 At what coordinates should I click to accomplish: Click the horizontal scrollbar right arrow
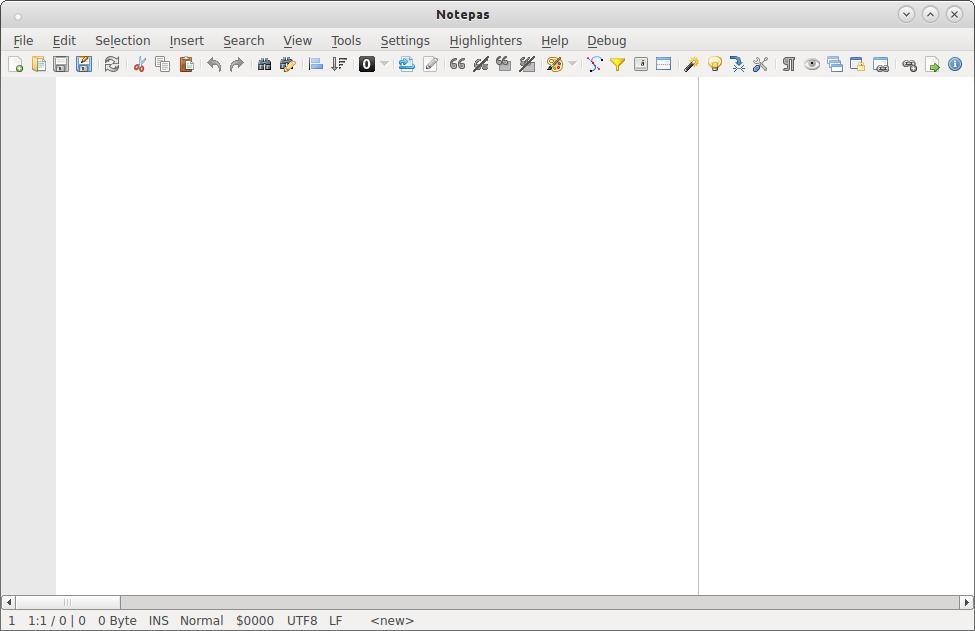966,602
